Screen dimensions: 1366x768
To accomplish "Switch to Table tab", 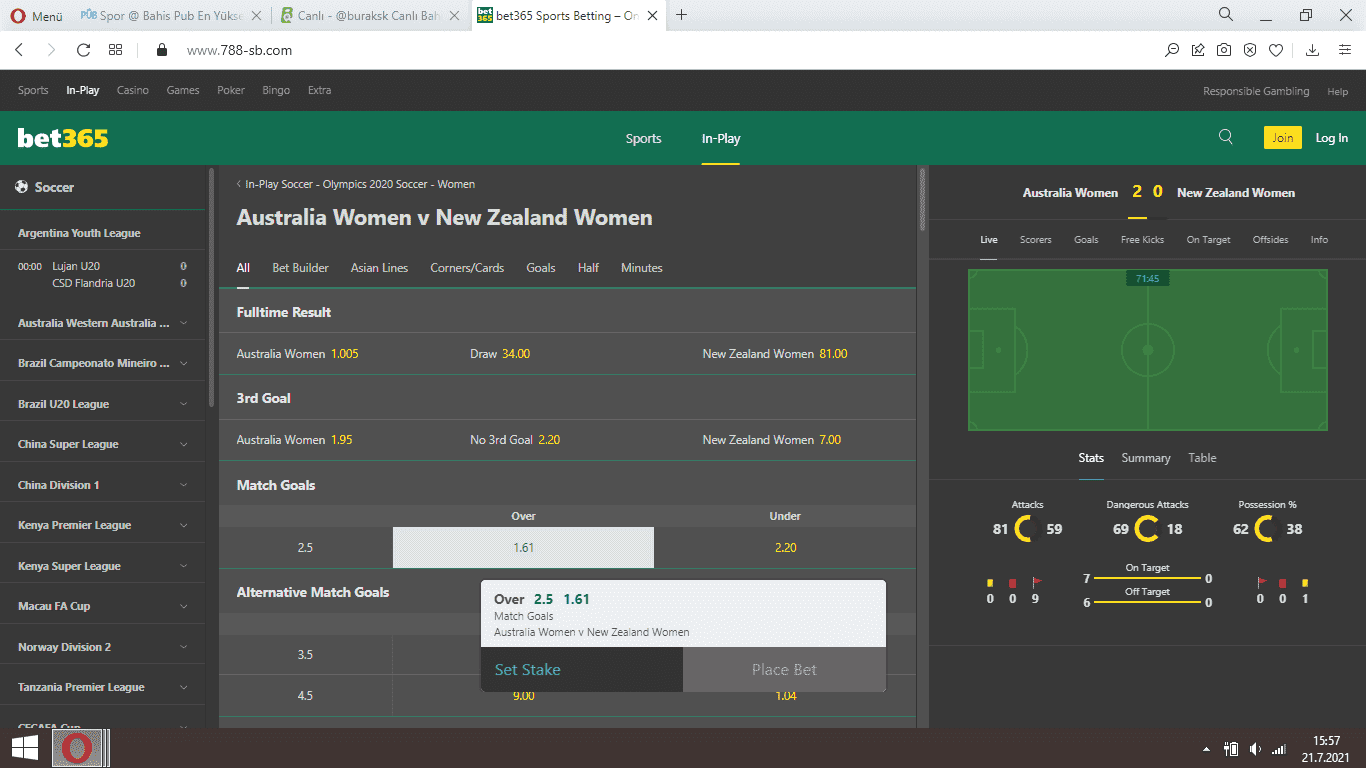I will tap(1202, 458).
